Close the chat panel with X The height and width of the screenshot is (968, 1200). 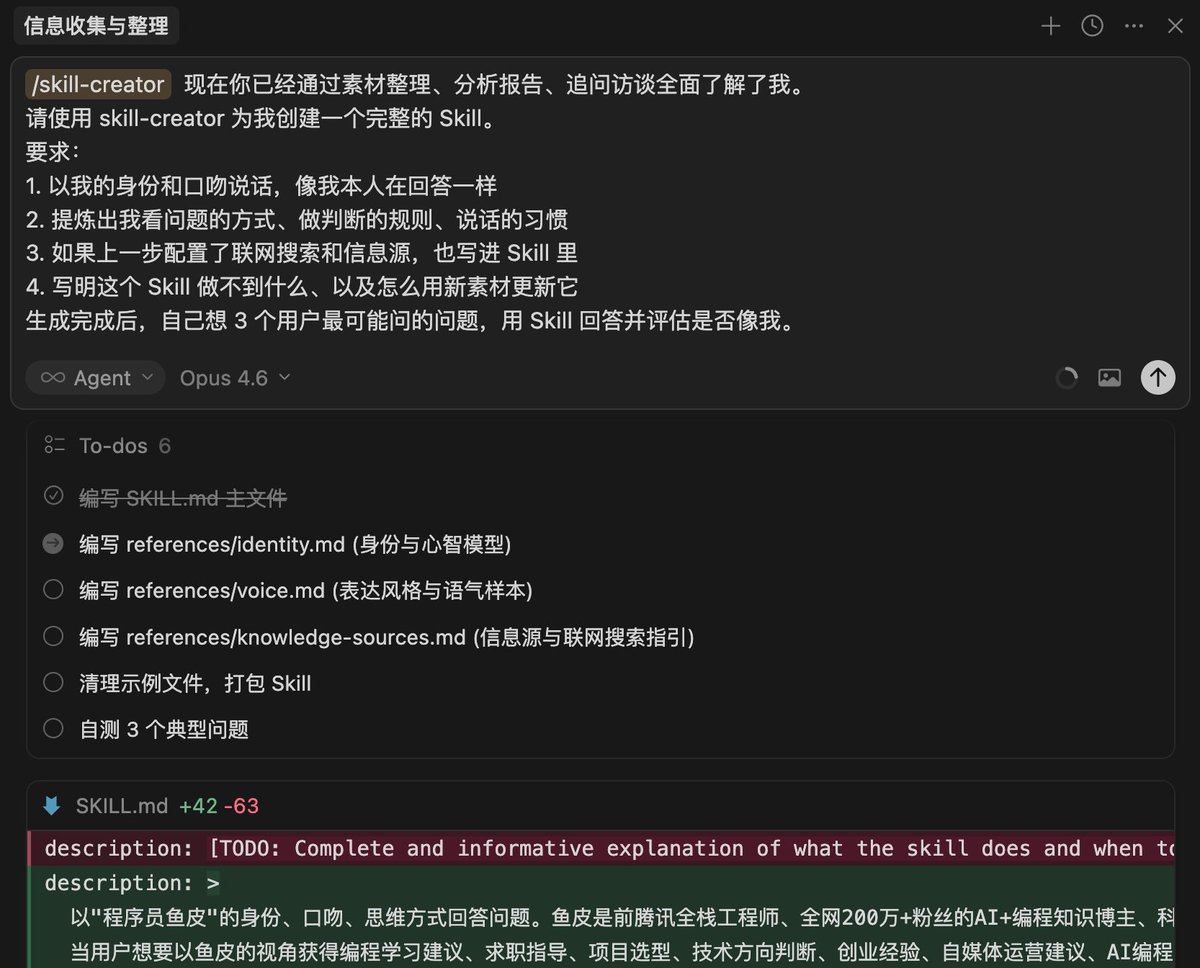[1175, 27]
